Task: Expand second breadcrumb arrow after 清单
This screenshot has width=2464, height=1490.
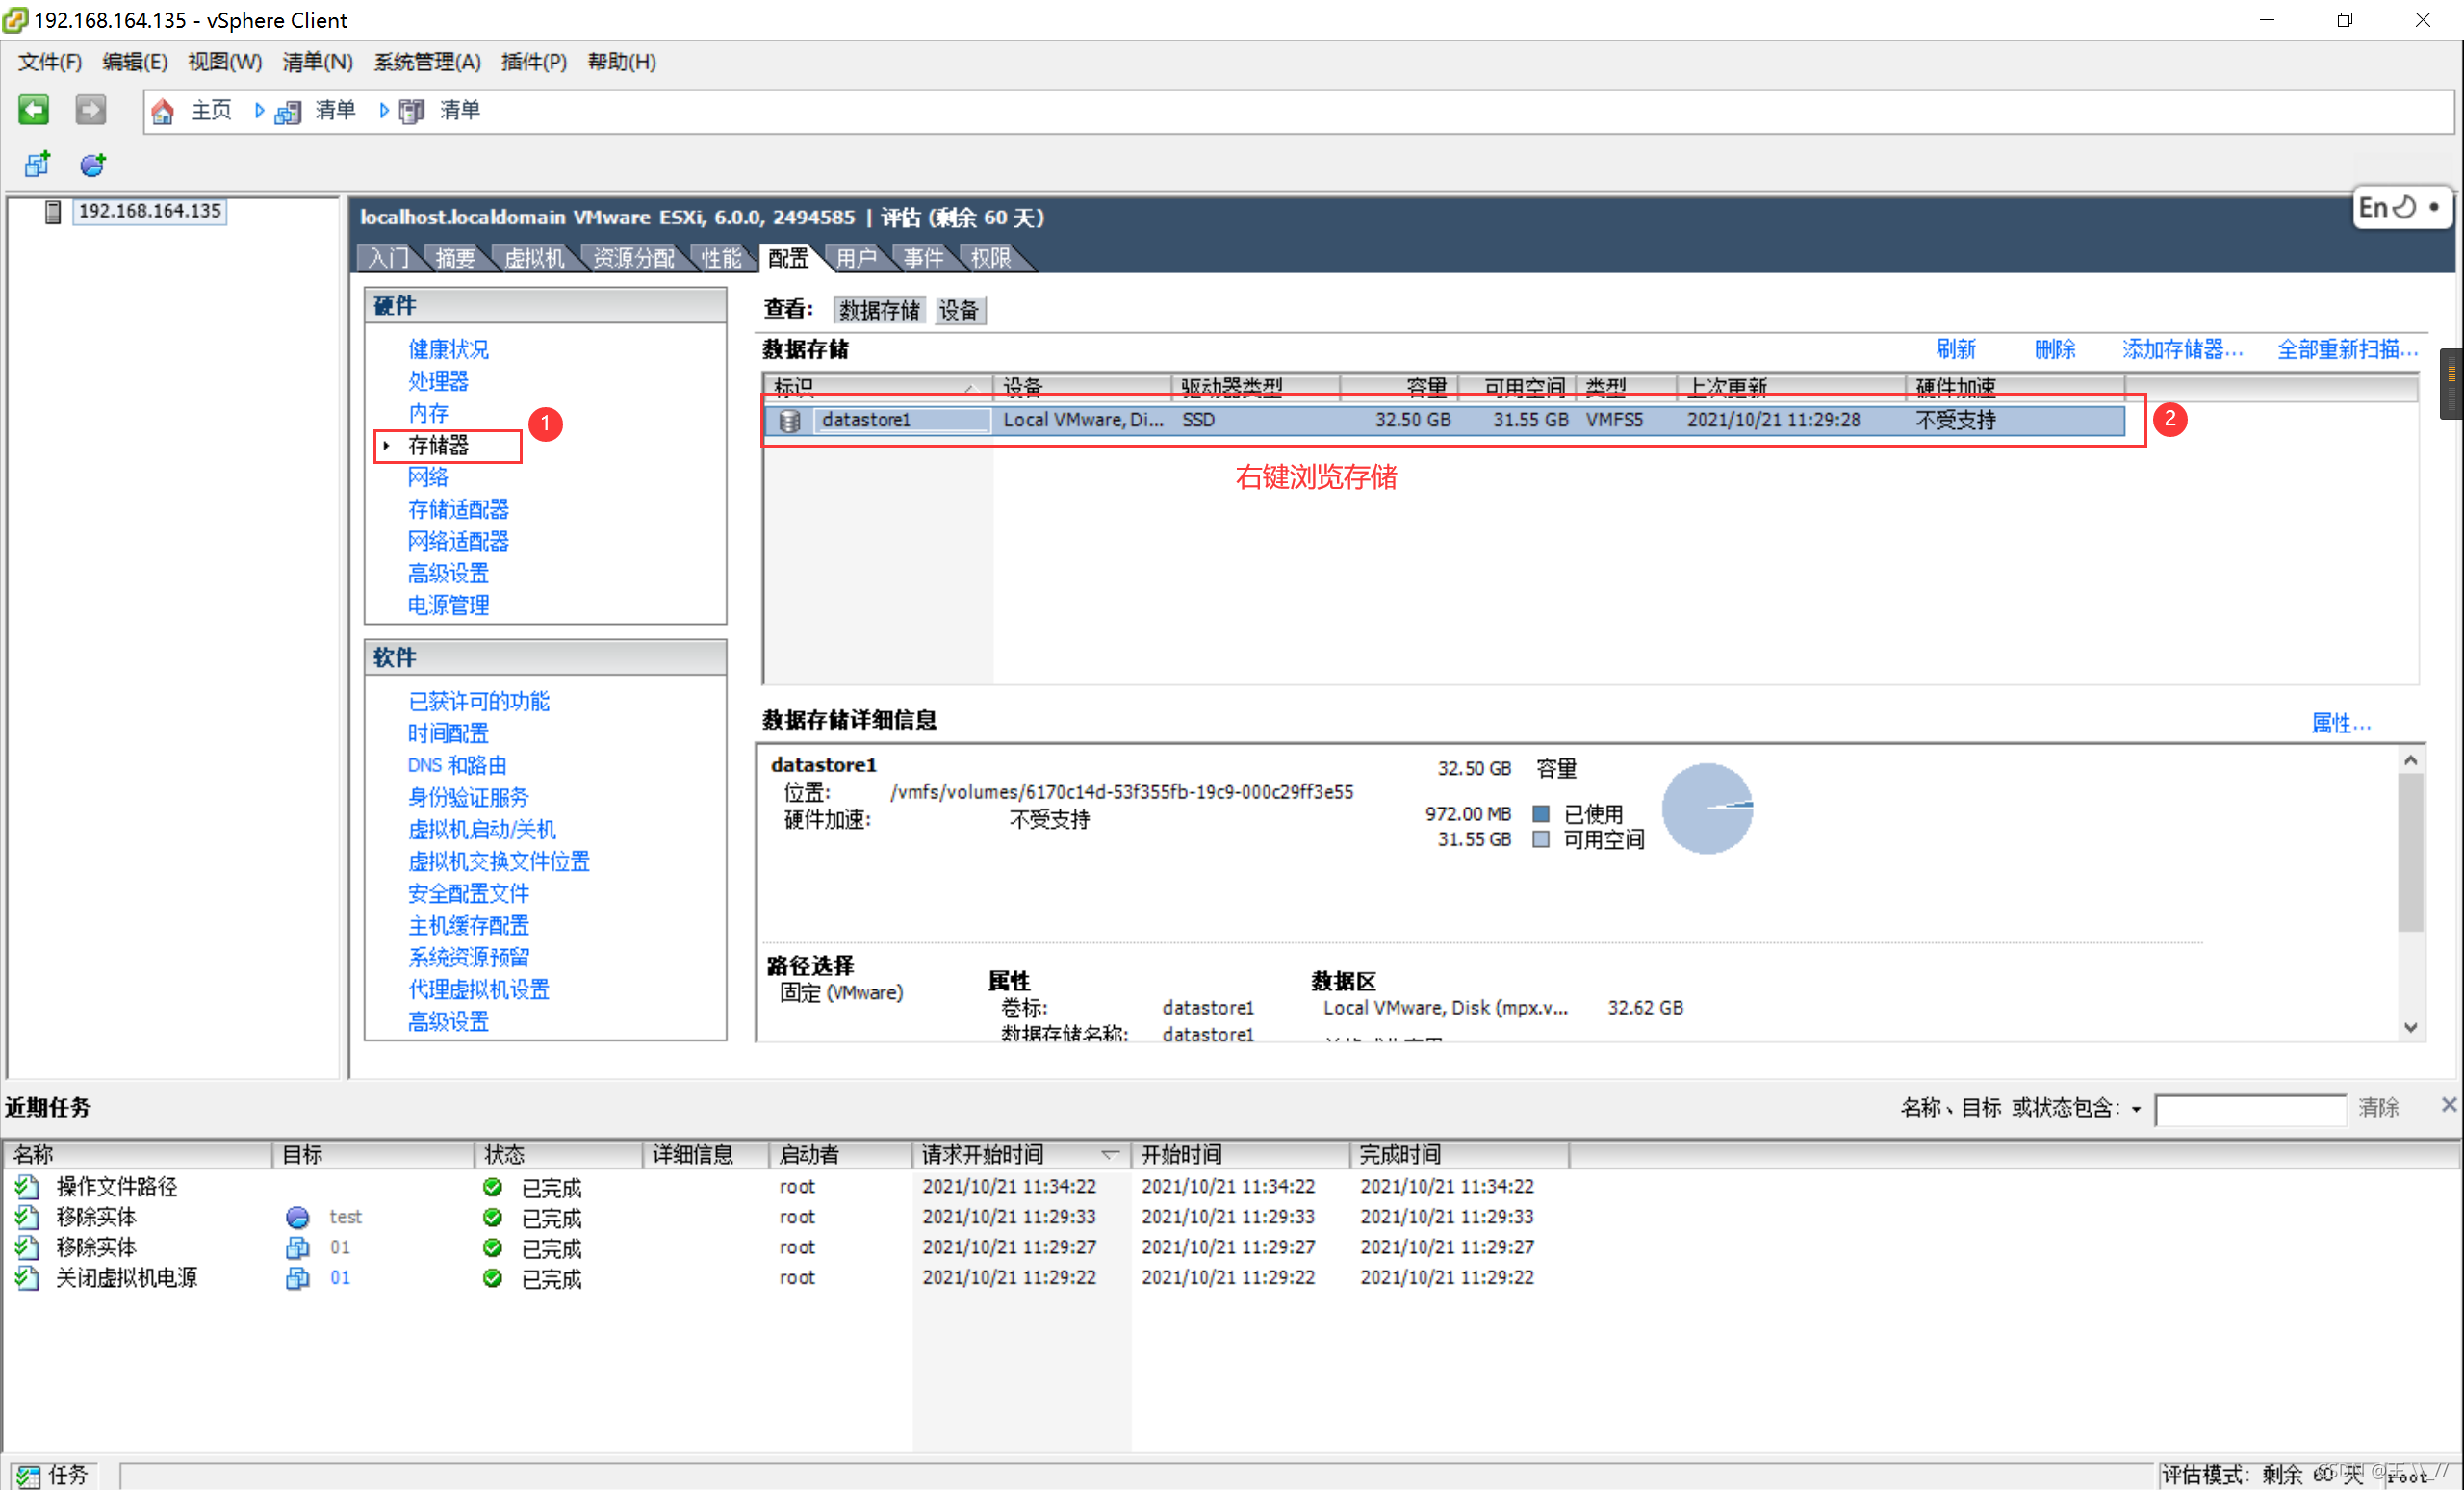Action: pyautogui.click(x=383, y=111)
